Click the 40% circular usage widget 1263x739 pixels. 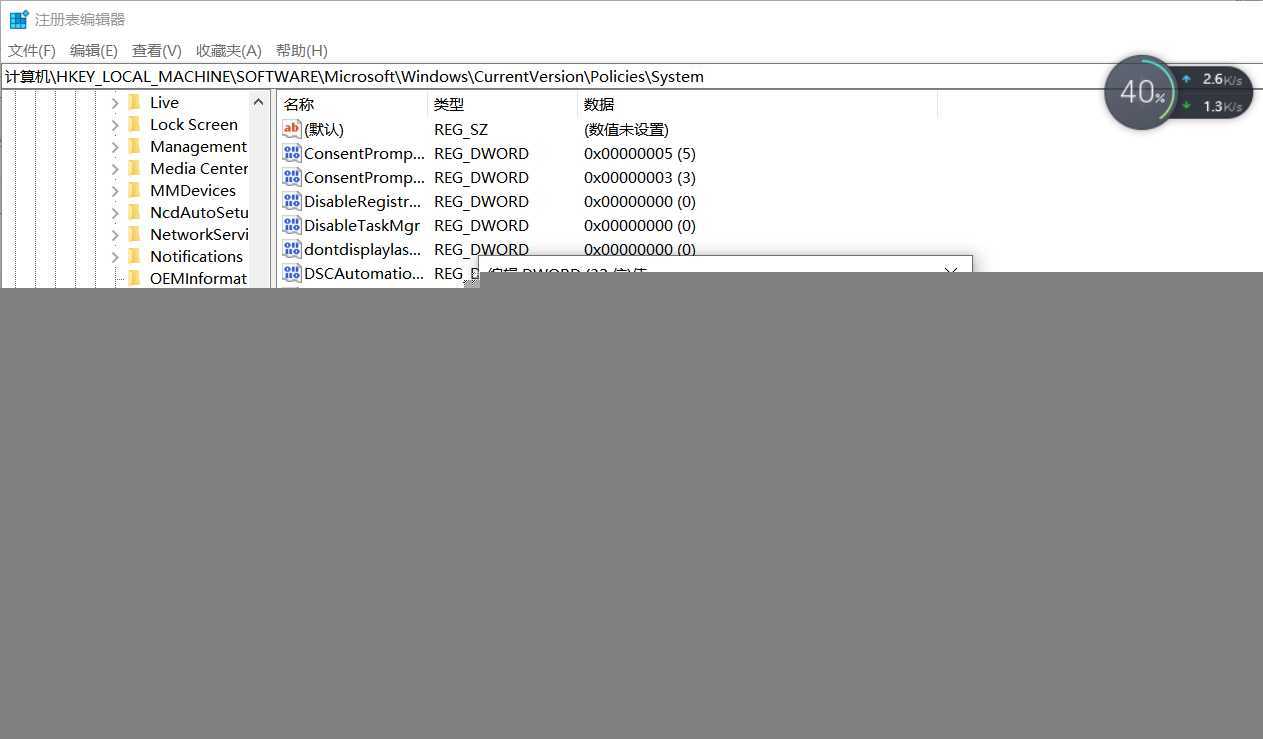(x=1141, y=92)
